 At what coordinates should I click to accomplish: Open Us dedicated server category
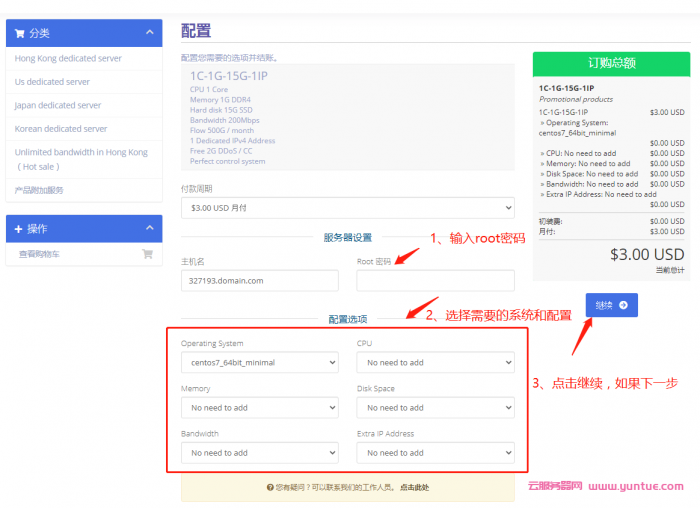52,82
